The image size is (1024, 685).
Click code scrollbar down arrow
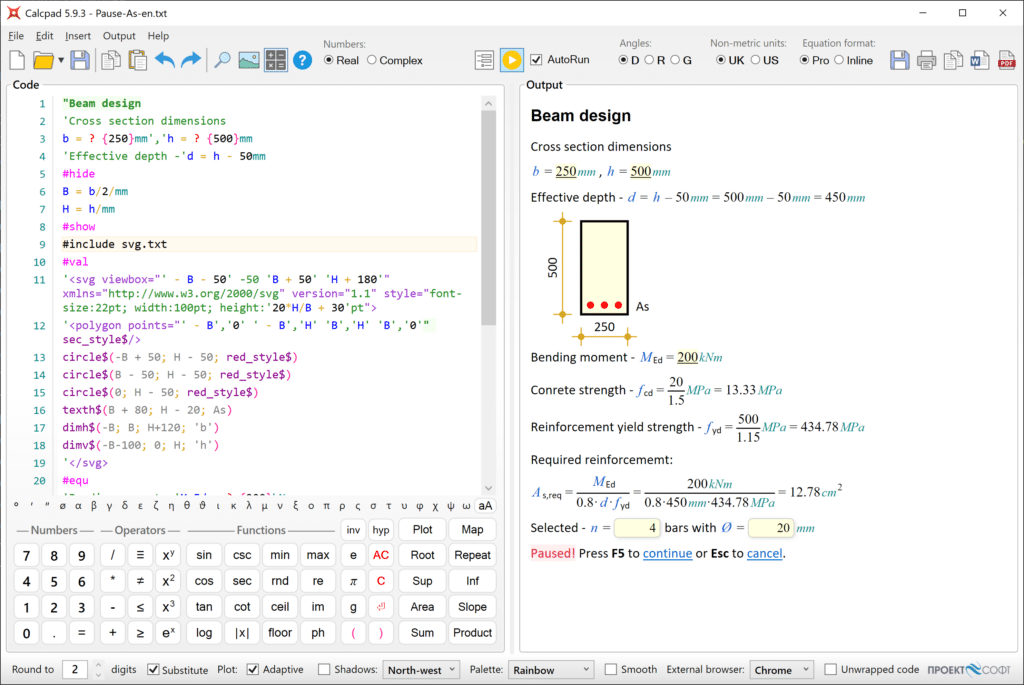coord(488,488)
